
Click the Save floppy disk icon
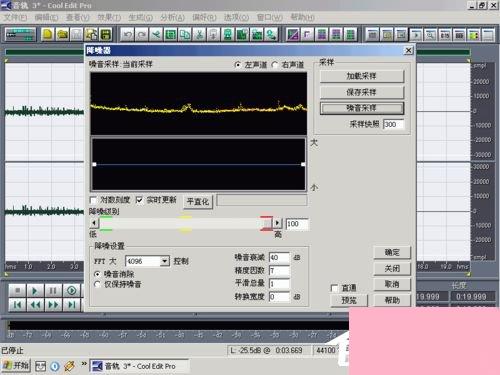[x=106, y=34]
